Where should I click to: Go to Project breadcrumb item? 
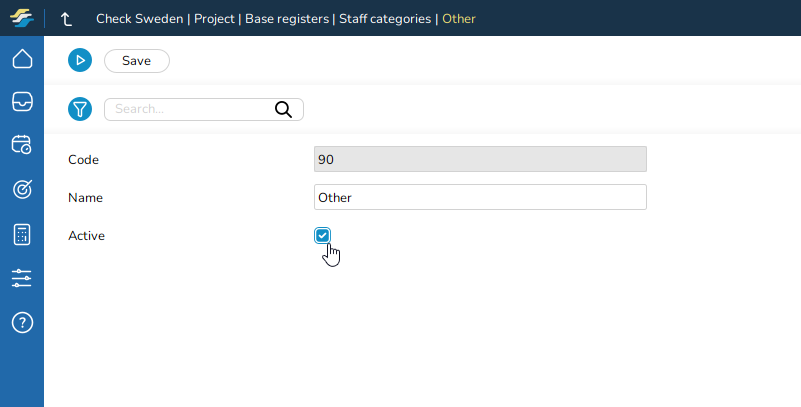214,18
